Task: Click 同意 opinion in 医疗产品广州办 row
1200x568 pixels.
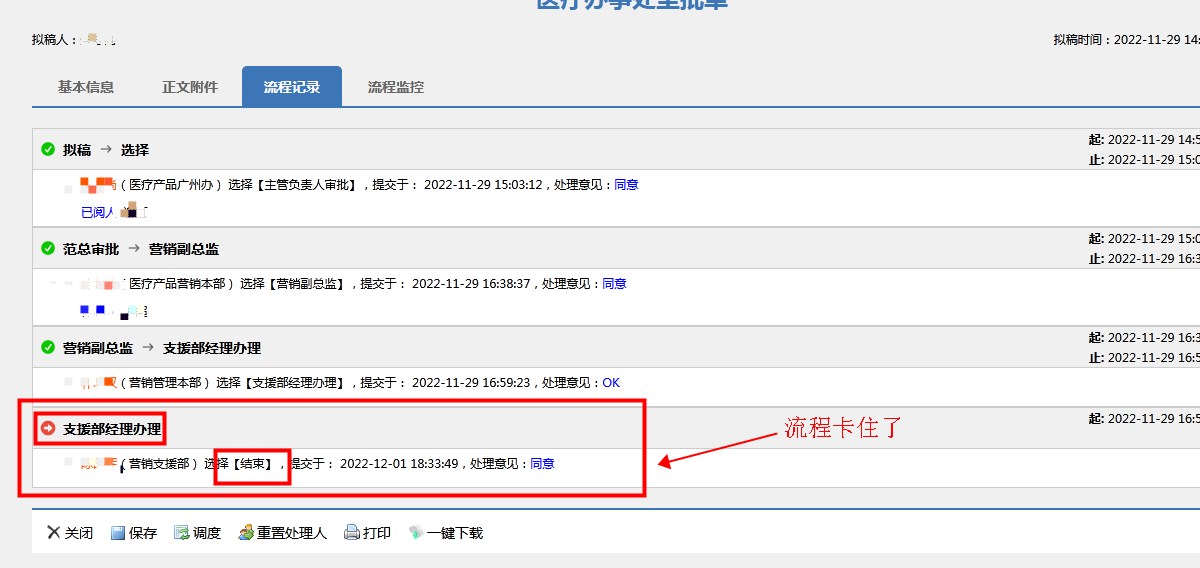Action: tap(626, 185)
